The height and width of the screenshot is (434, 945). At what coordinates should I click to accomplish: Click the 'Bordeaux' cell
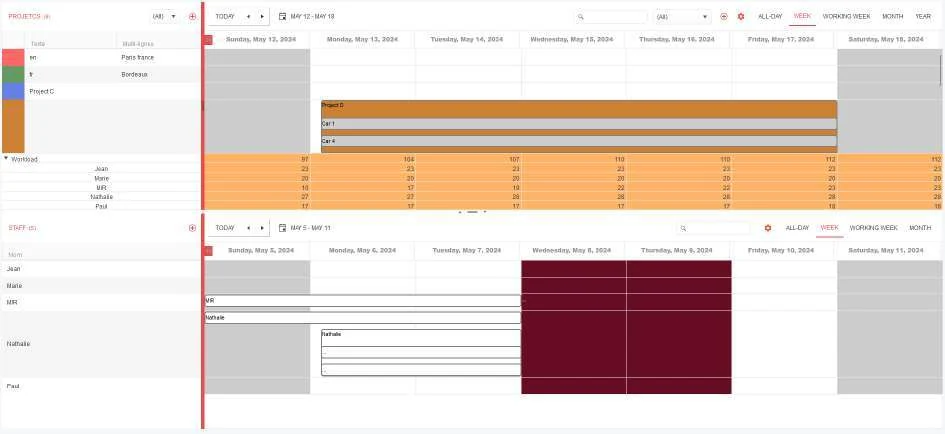coord(134,75)
